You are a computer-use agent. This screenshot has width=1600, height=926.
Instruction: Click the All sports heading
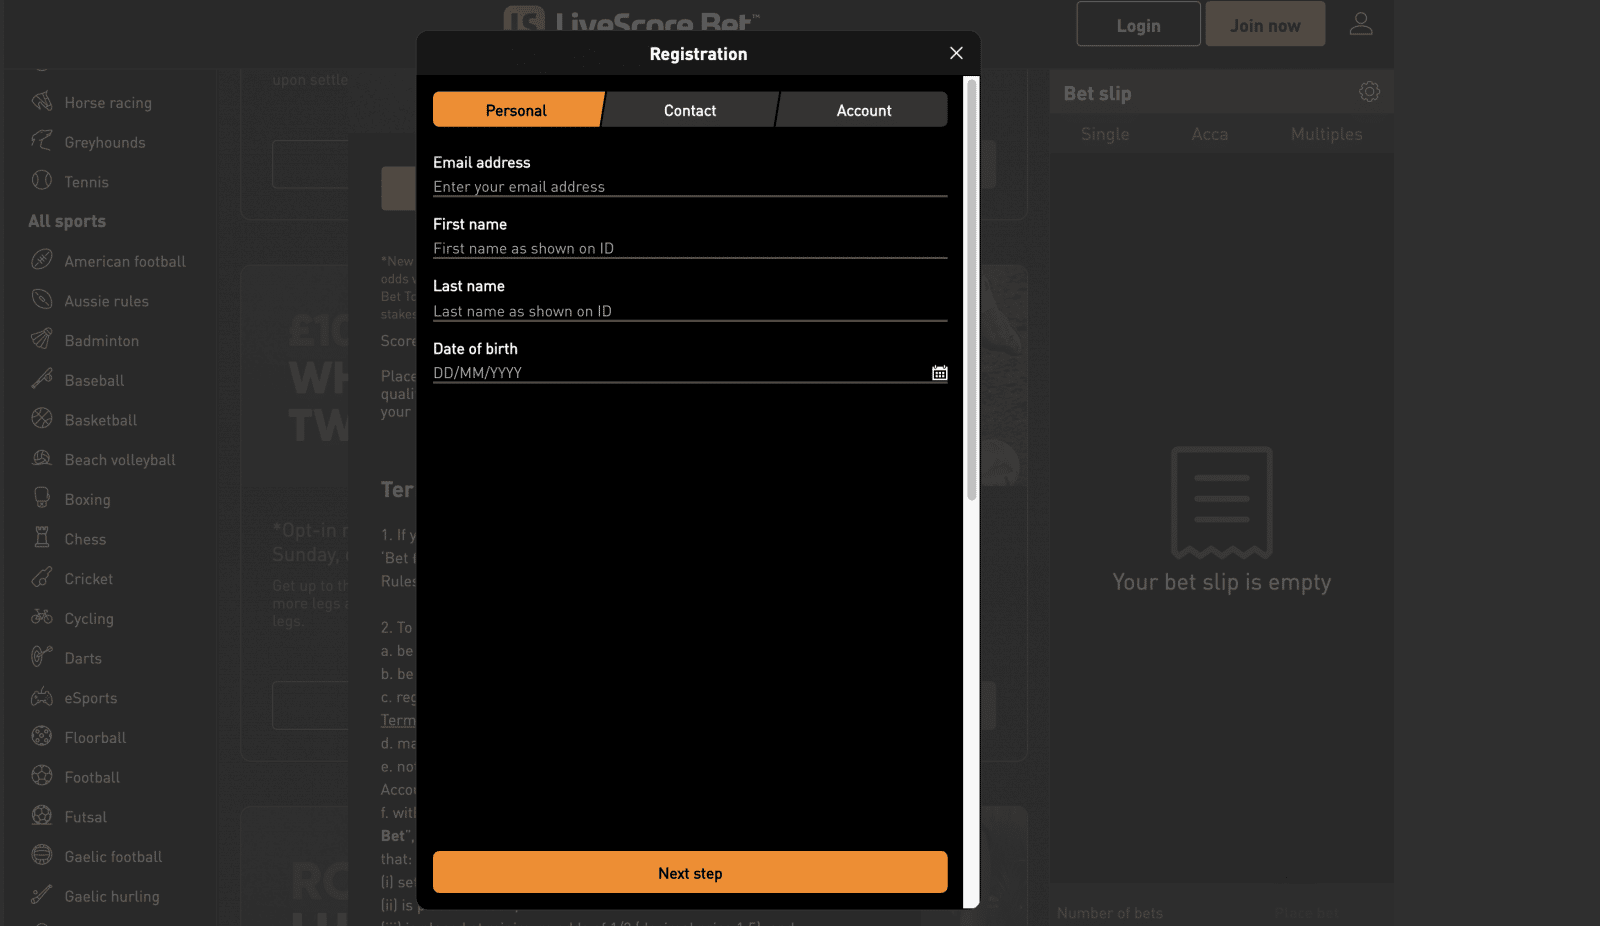coord(67,221)
